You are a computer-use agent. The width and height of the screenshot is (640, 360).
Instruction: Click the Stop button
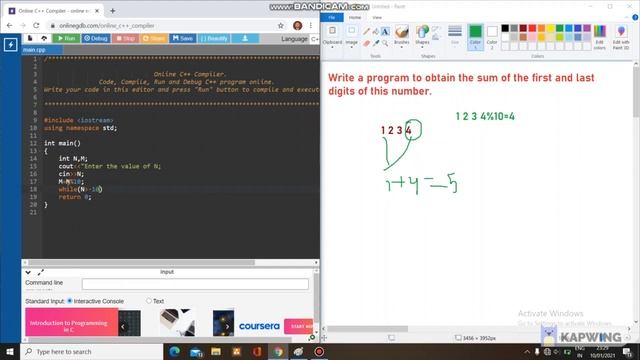tap(125, 38)
